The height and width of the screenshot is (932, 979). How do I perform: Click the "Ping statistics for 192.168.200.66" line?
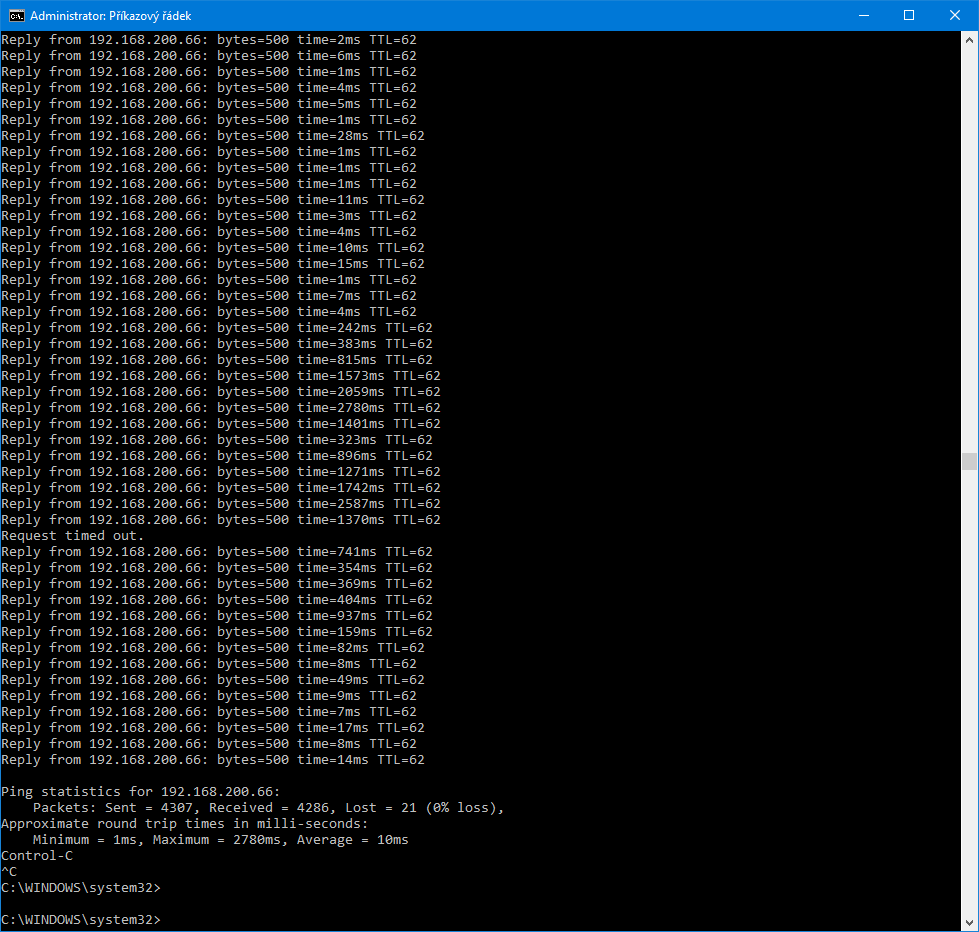click(141, 792)
